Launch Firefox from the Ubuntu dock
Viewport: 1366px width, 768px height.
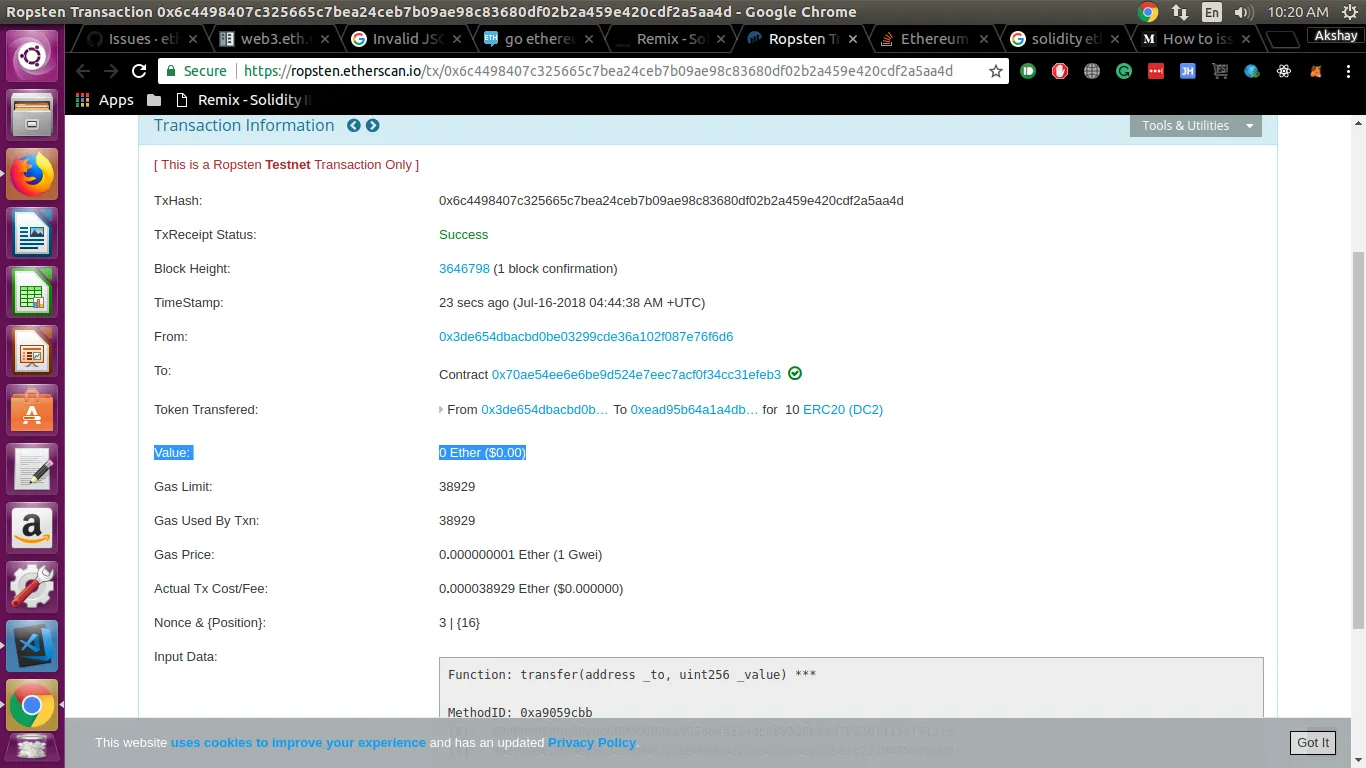coord(33,174)
